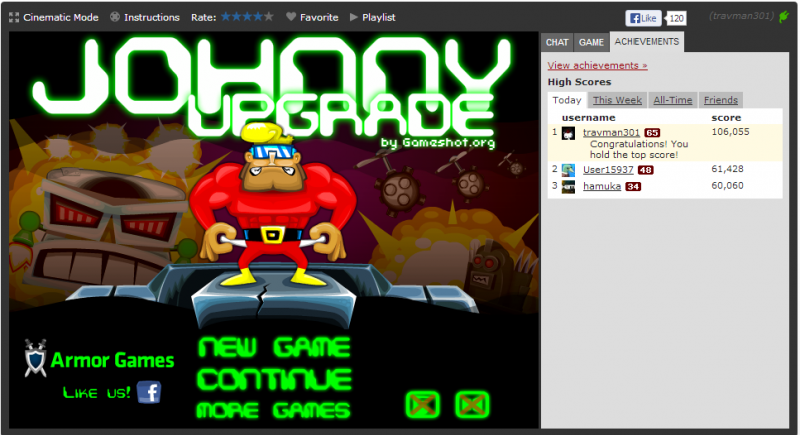This screenshot has height=435, width=800.
Task: Click User15937's level 48 badge
Action: (645, 170)
